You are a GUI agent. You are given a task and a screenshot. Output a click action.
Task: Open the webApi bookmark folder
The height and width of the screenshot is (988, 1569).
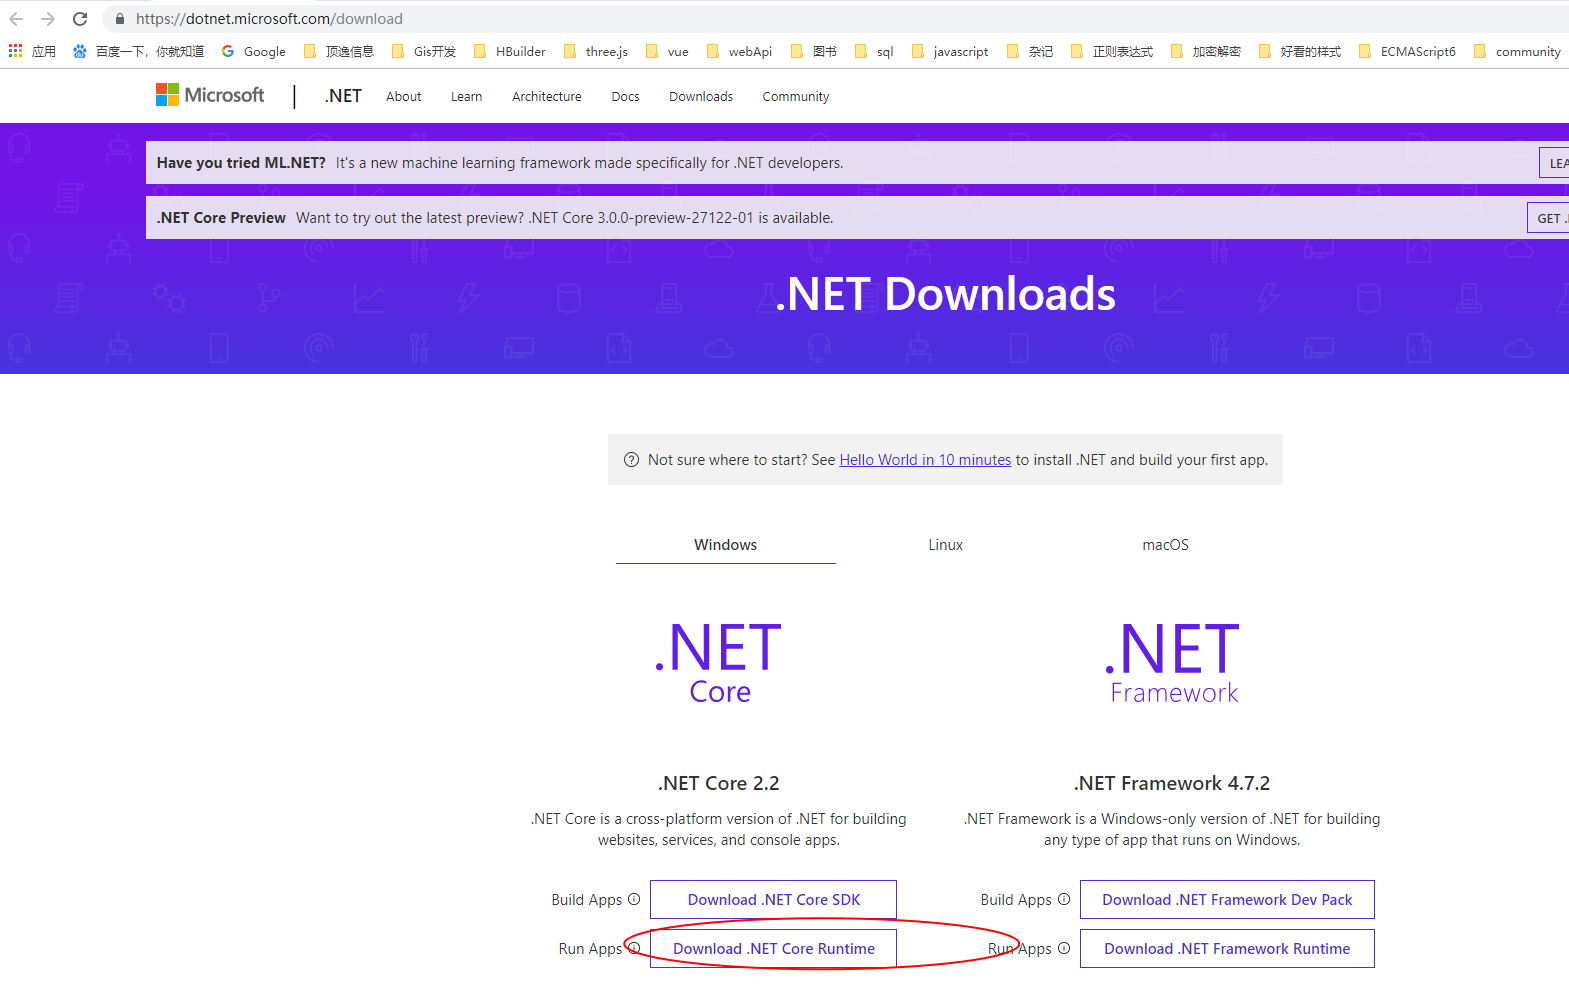[739, 51]
